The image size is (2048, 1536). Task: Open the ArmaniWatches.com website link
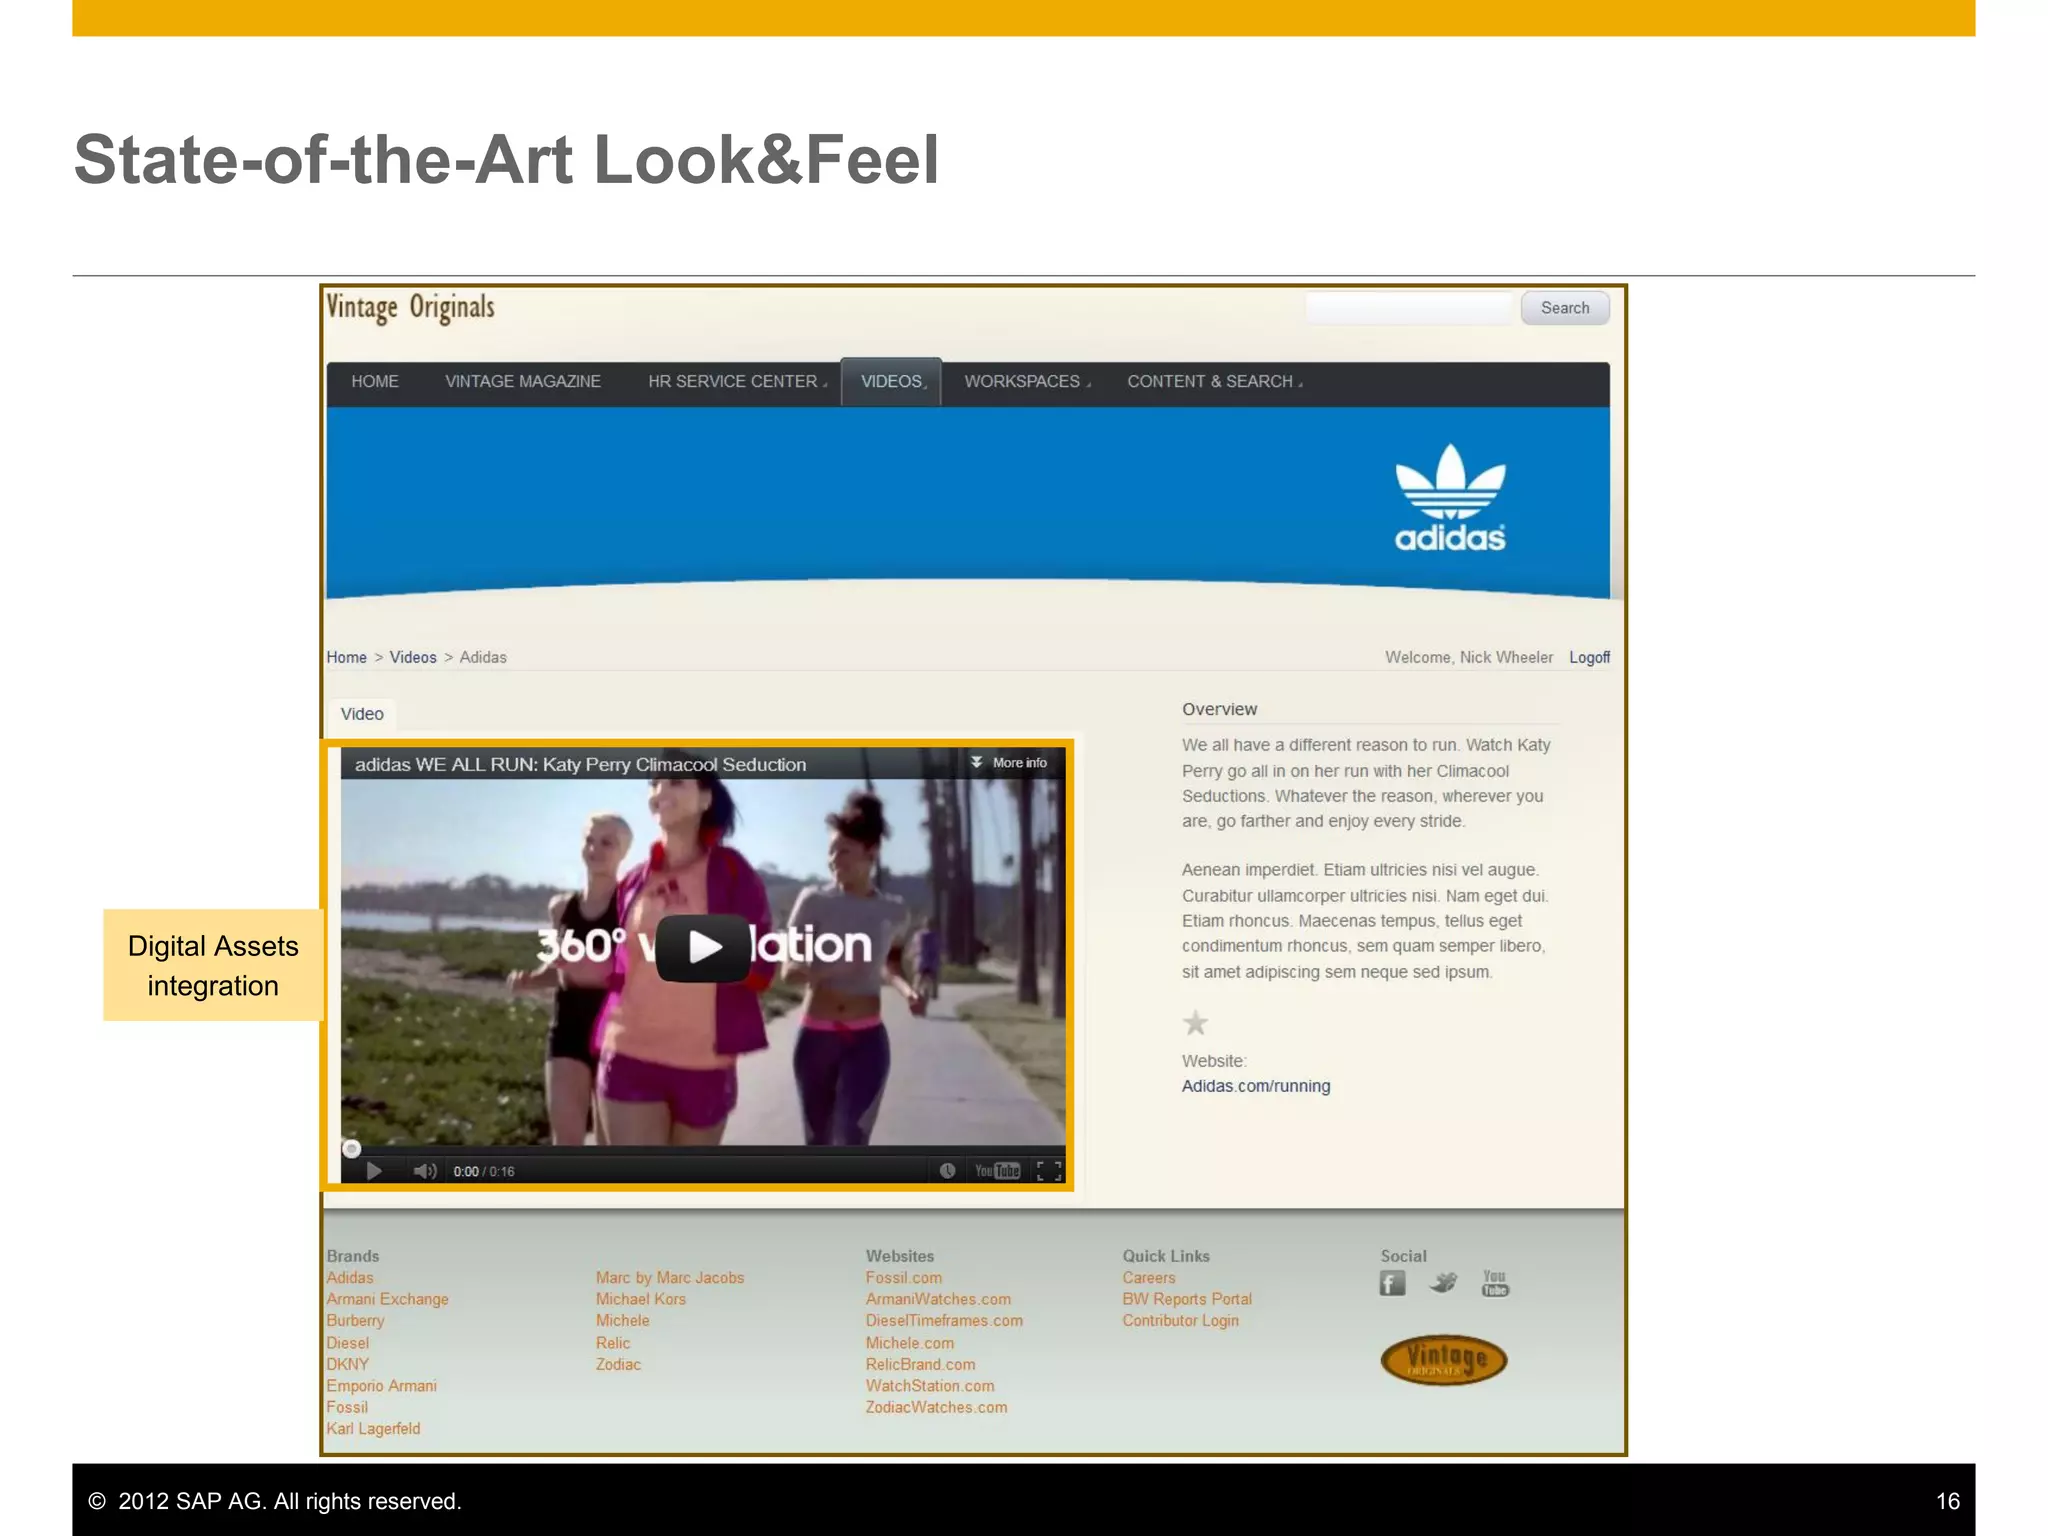[x=938, y=1299]
